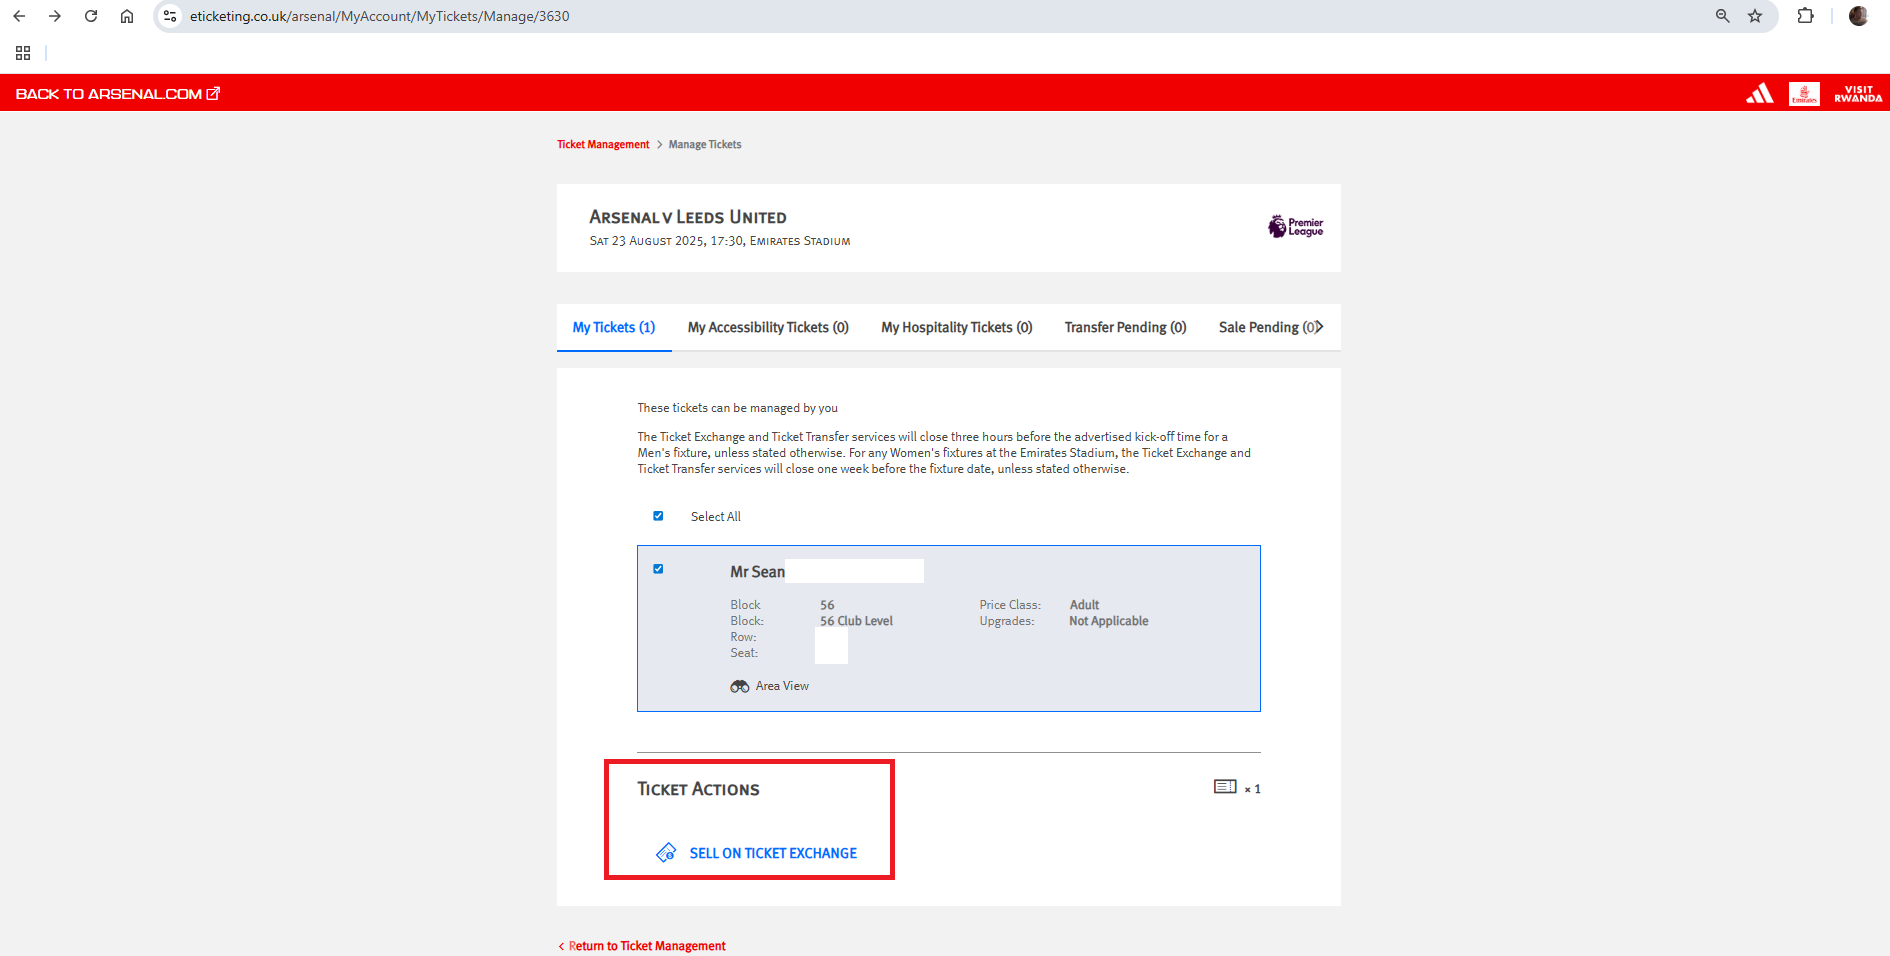View site information in address bar
Screen dimensions: 1890x956
click(170, 16)
